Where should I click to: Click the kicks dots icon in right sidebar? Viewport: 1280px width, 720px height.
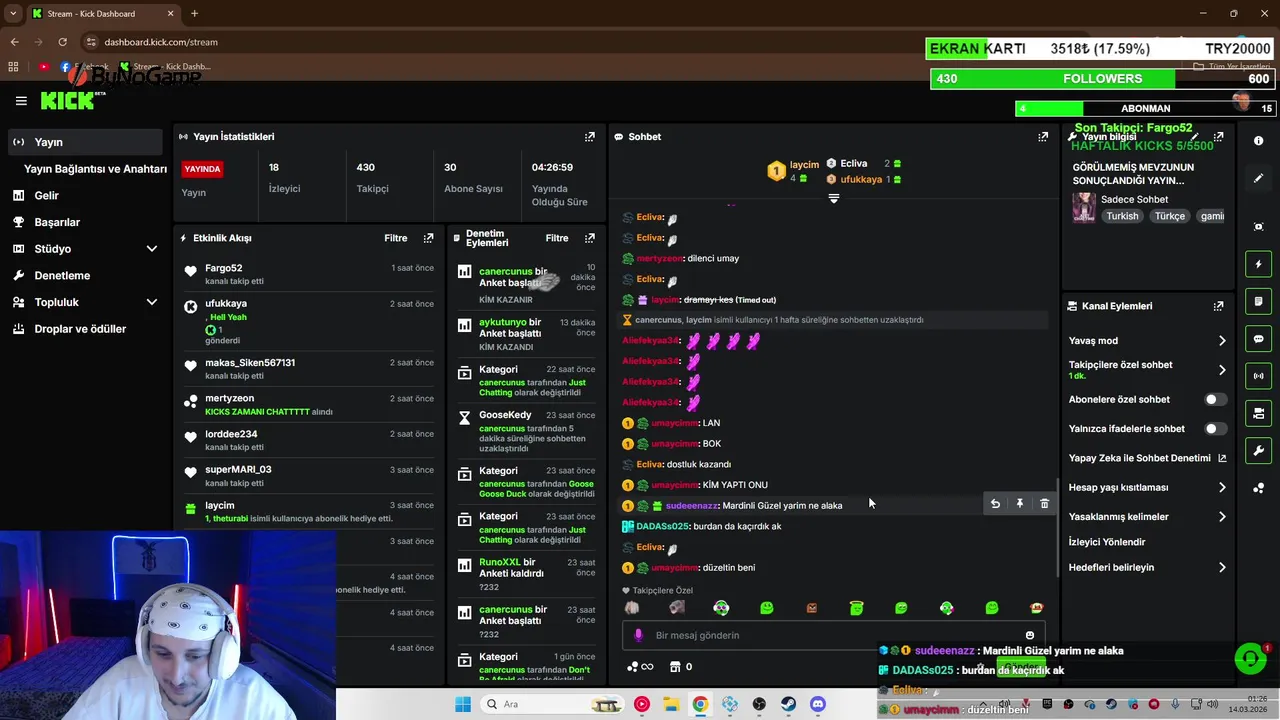point(1258,488)
